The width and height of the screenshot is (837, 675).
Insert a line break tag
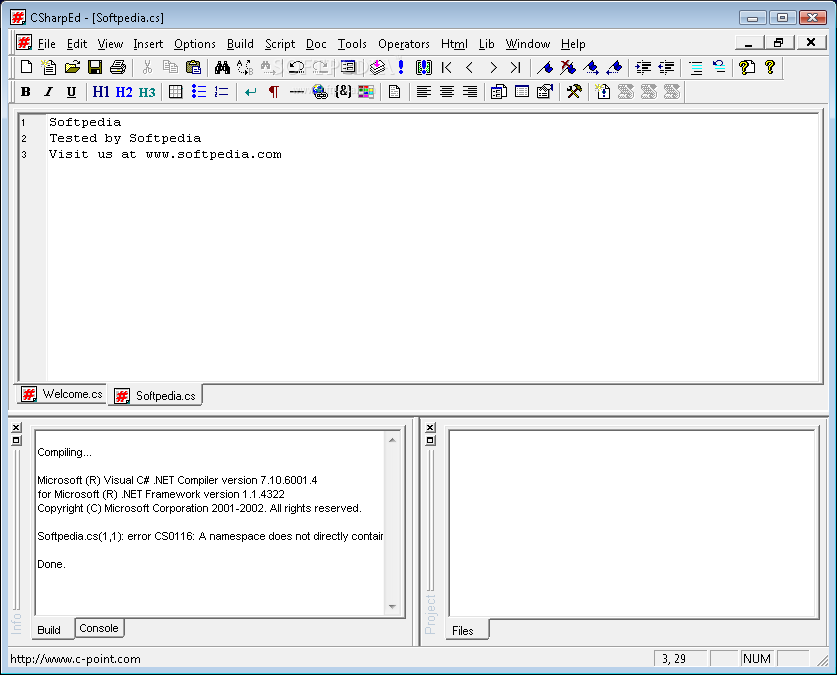point(250,92)
